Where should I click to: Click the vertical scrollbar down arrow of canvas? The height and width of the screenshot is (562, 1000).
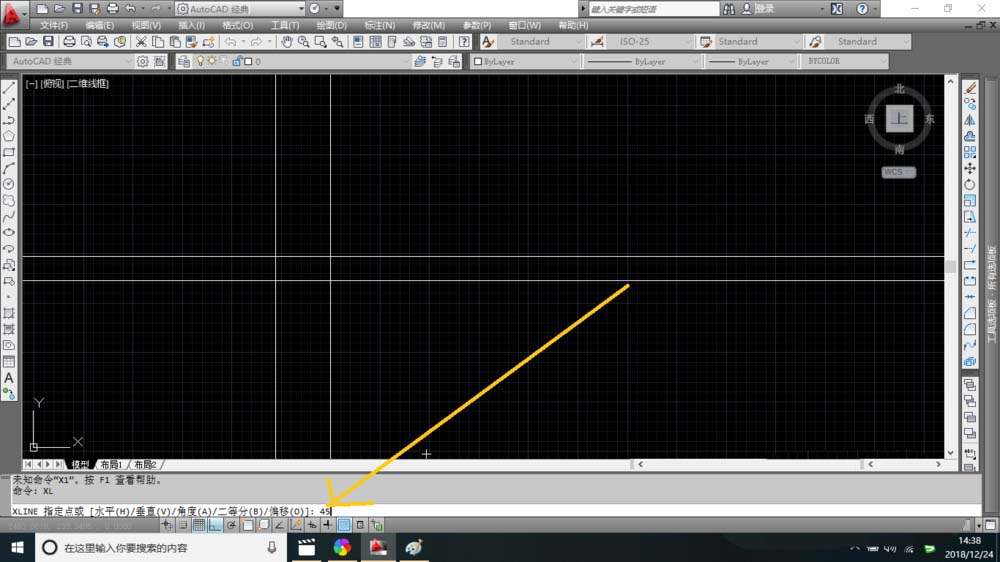coord(950,453)
